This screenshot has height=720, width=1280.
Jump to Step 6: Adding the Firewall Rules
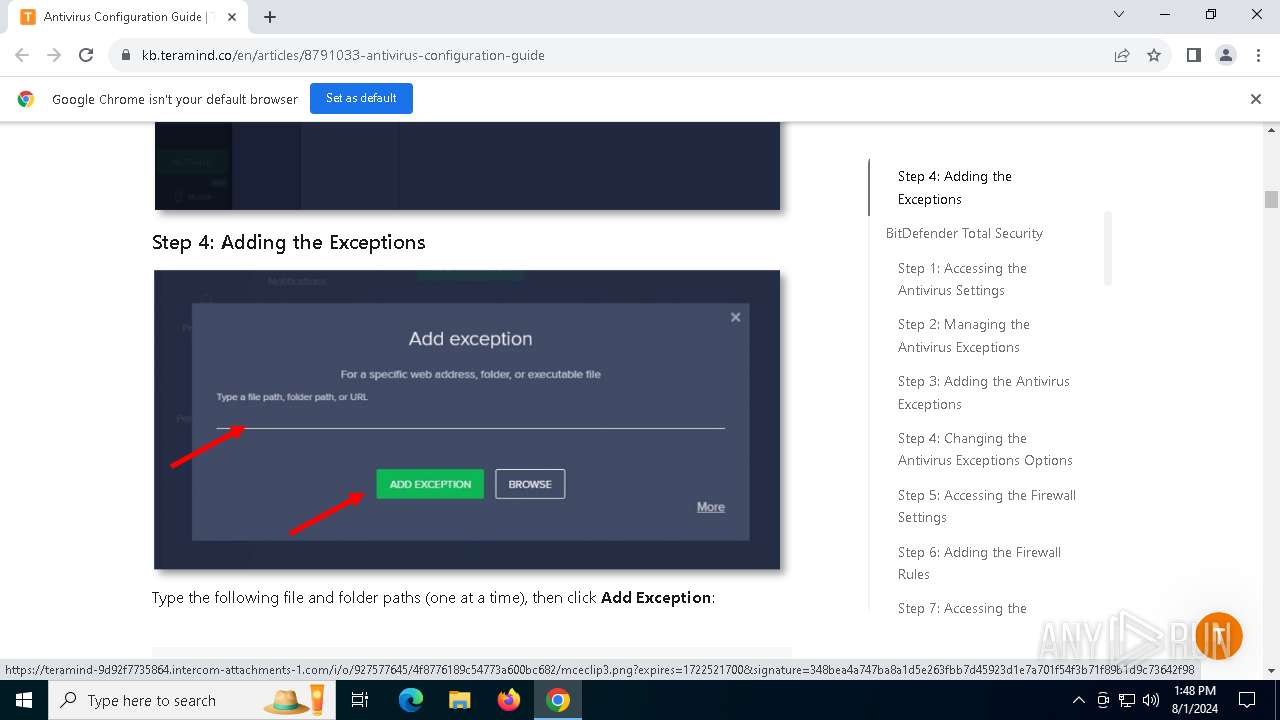tap(979, 563)
